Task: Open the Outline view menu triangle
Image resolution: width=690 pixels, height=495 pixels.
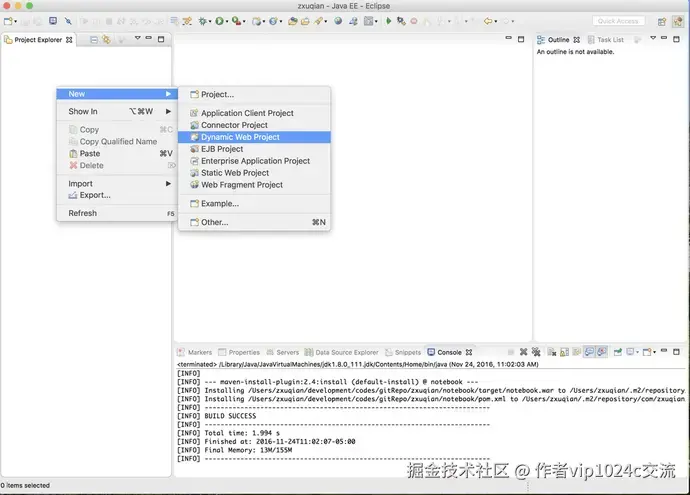Action: pos(653,38)
